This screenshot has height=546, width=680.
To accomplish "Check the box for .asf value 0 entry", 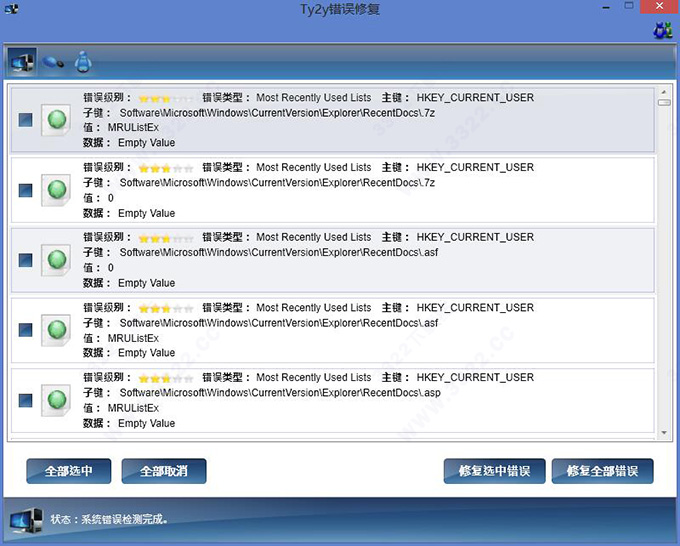I will coord(26,260).
